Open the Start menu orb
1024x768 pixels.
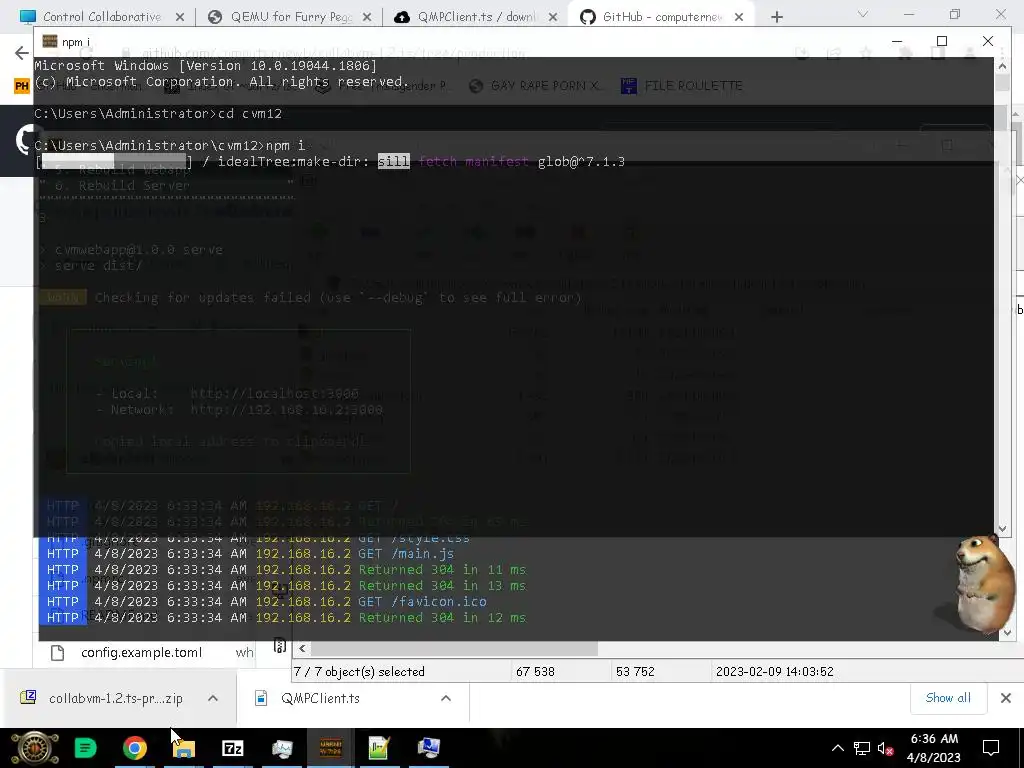click(x=34, y=748)
